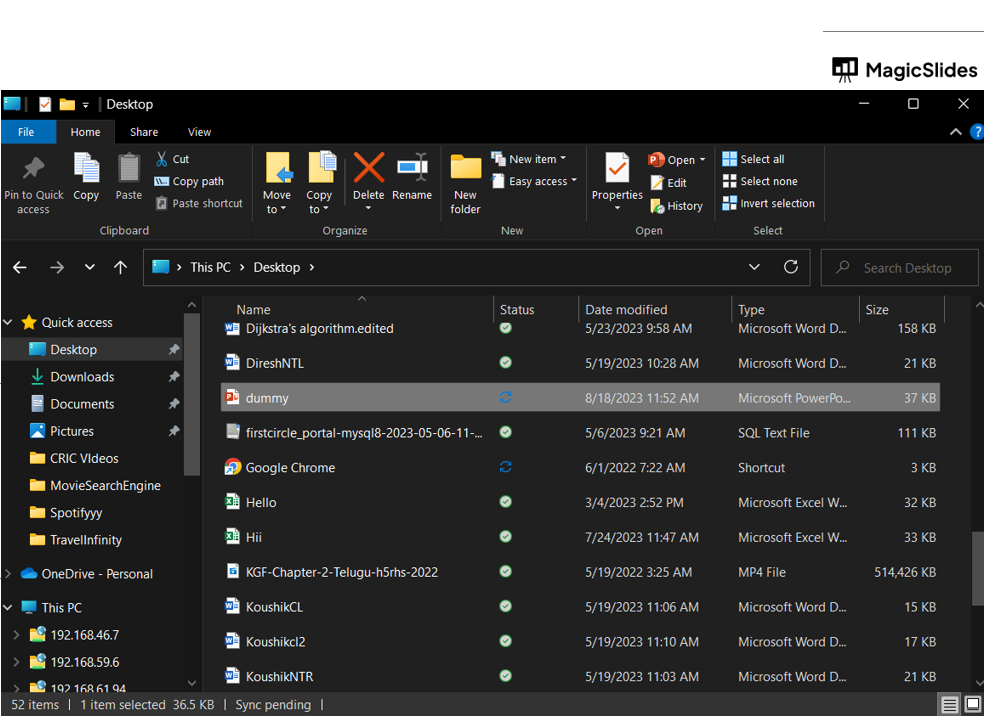The image size is (984, 716).
Task: Refresh the Desktop folder view
Action: (x=791, y=267)
